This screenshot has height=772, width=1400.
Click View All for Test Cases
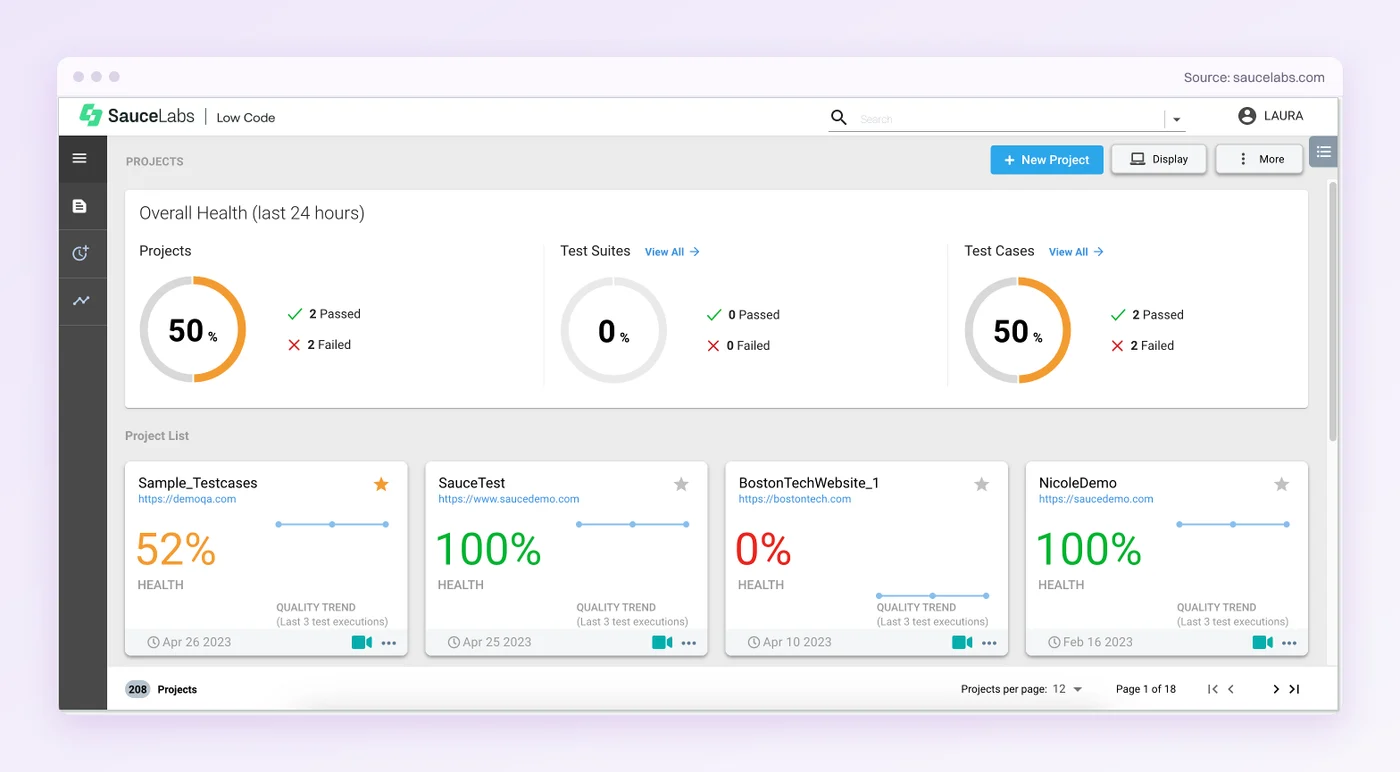point(1076,252)
